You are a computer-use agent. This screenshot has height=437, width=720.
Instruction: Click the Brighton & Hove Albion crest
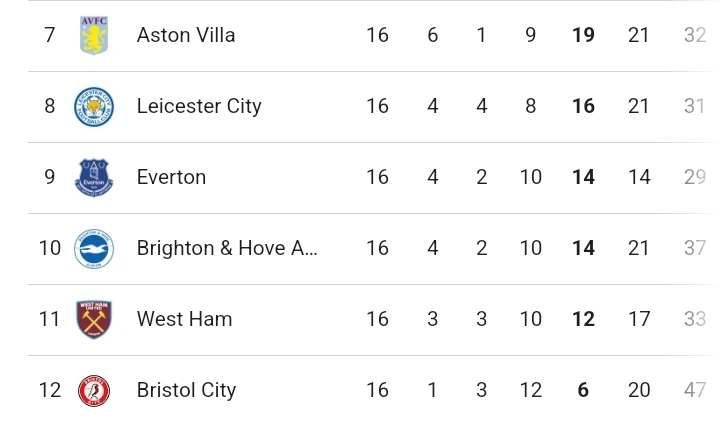pyautogui.click(x=94, y=249)
